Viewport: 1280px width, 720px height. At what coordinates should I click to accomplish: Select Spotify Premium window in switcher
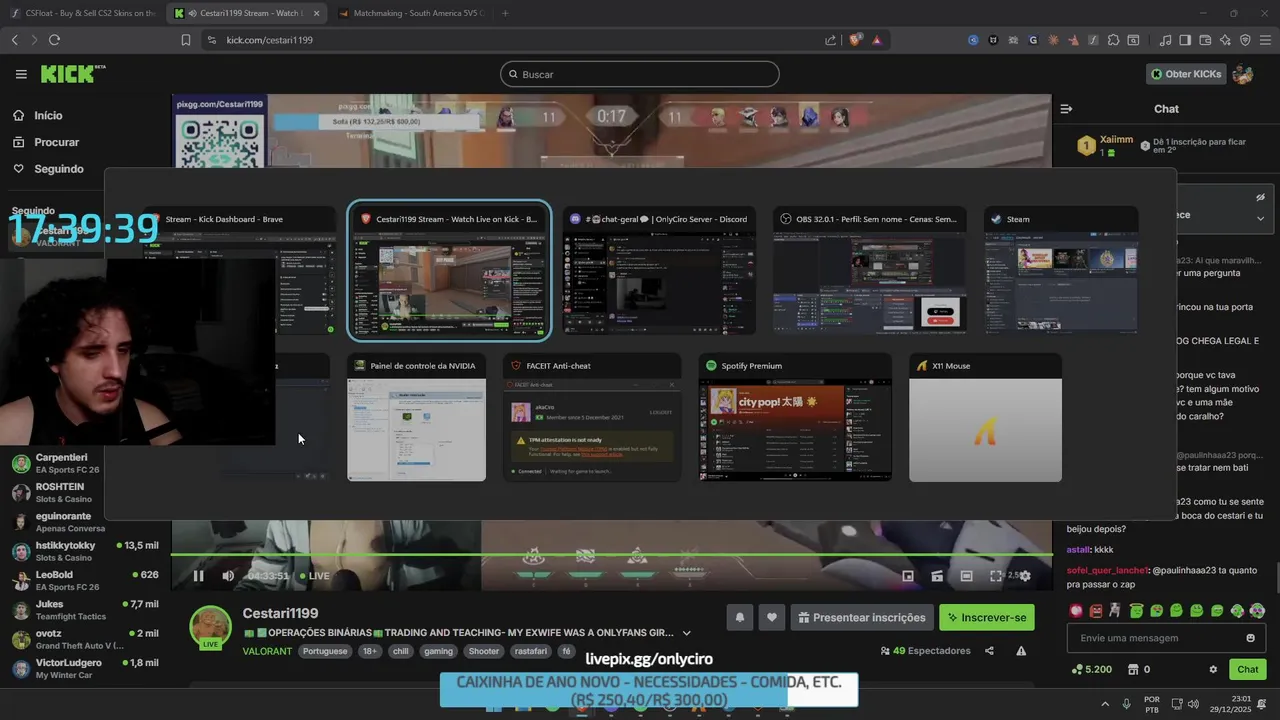tap(795, 418)
